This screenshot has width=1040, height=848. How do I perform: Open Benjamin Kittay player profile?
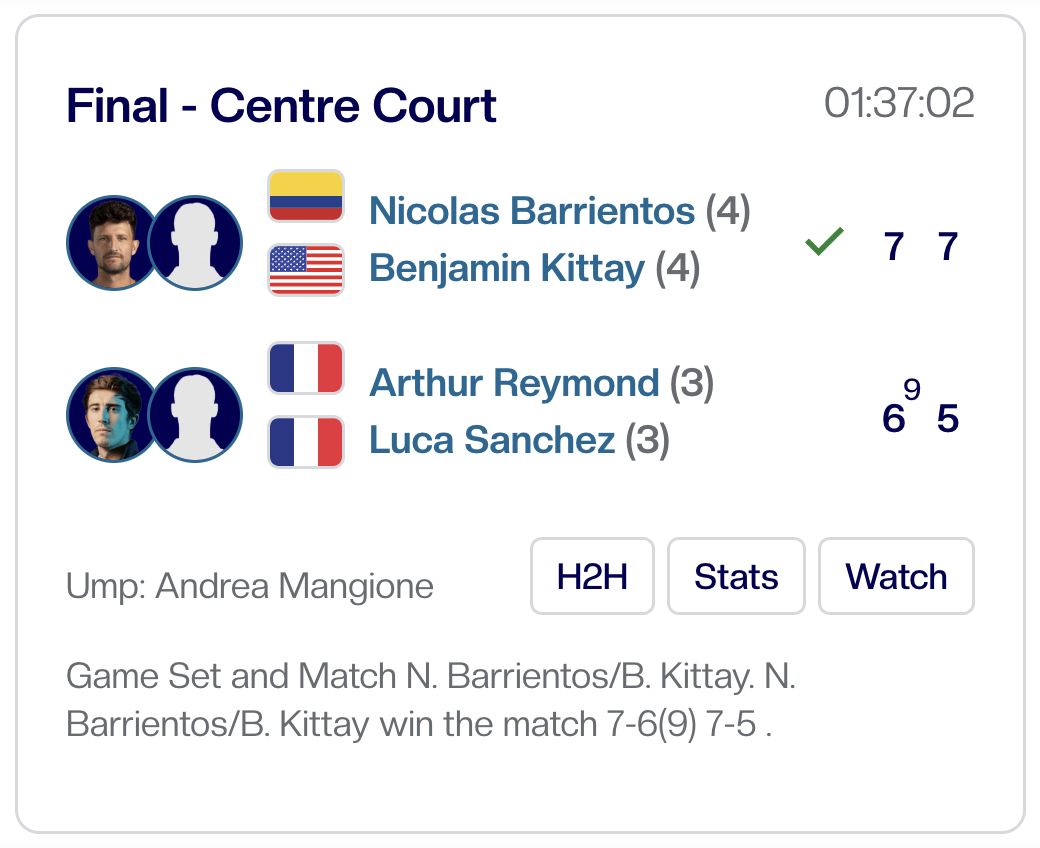pyautogui.click(x=507, y=268)
